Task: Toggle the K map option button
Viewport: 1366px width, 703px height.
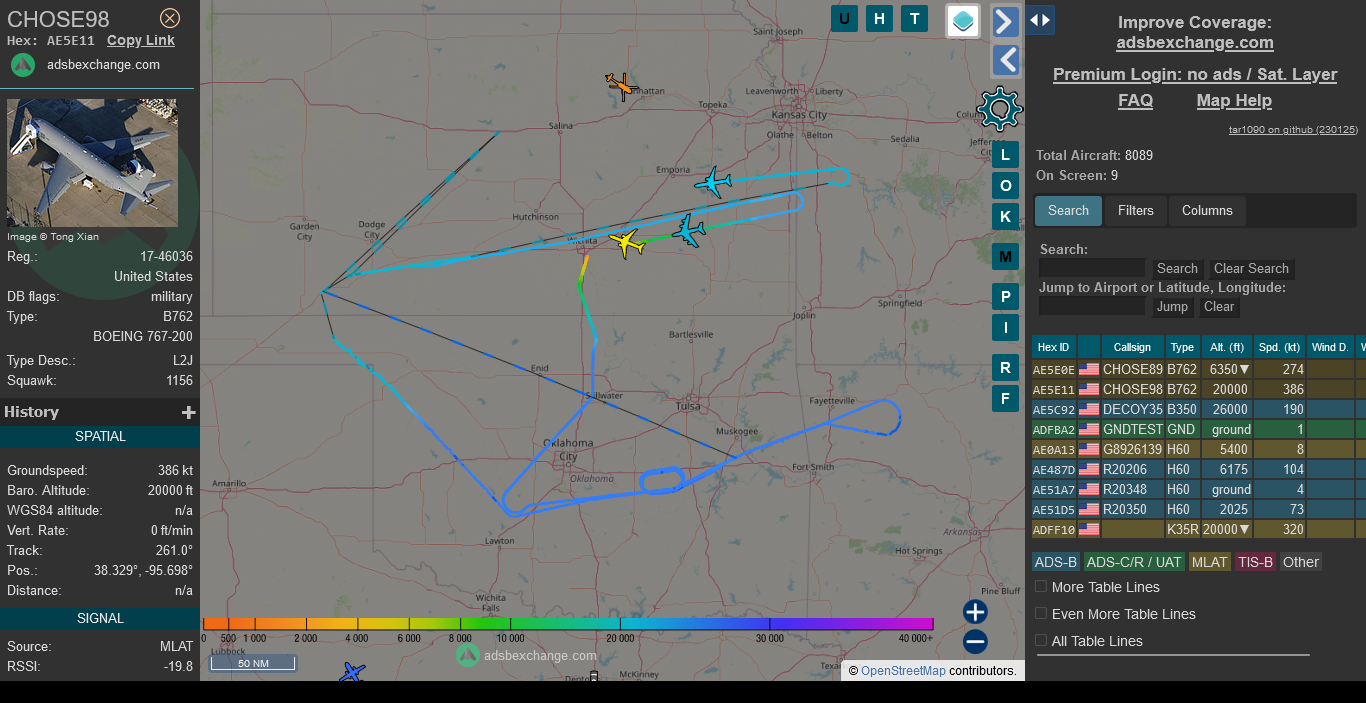Action: [x=1006, y=216]
